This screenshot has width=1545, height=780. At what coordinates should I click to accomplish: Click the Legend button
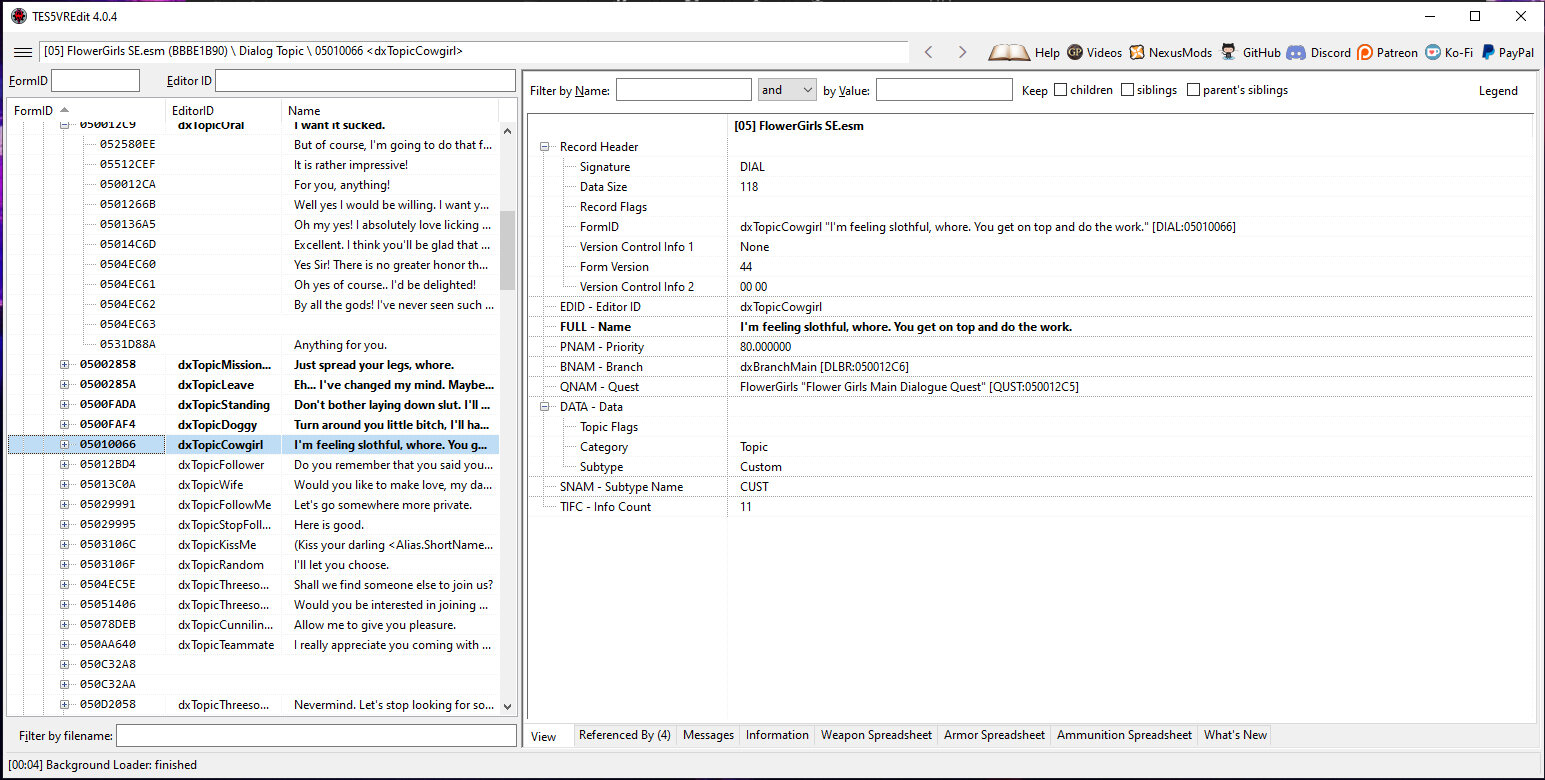click(x=1498, y=91)
